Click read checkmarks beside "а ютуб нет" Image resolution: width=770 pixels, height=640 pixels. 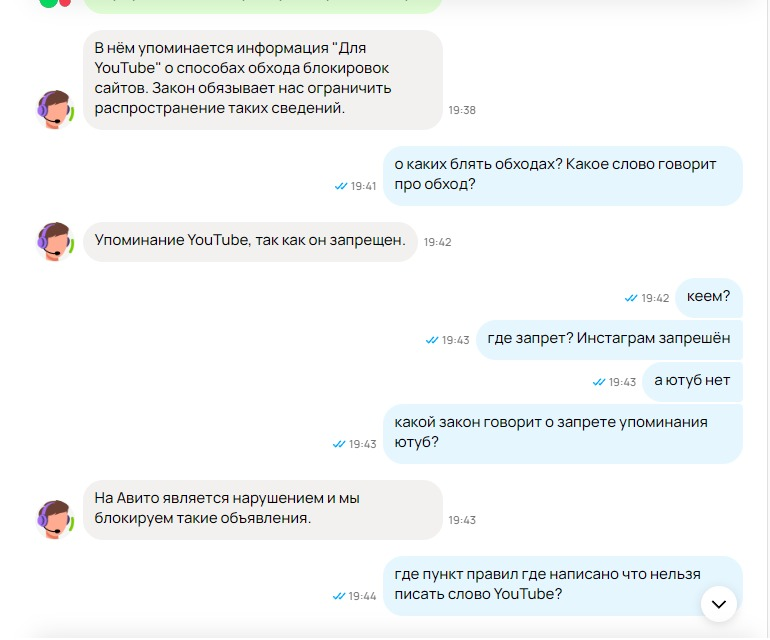(x=599, y=382)
